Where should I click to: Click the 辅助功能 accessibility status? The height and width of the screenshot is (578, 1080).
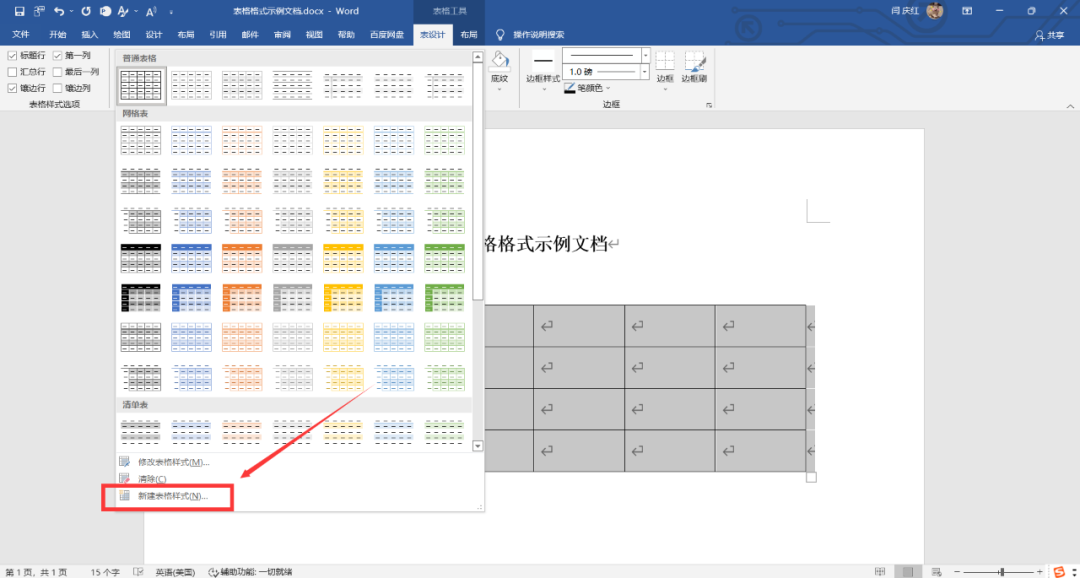pos(250,572)
